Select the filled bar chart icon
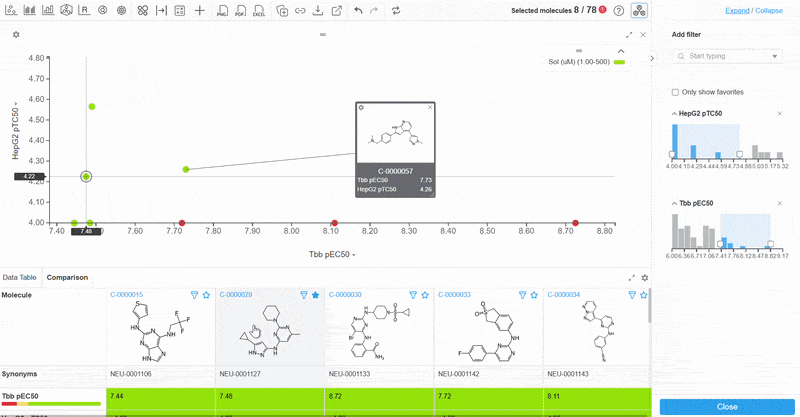 pyautogui.click(x=30, y=10)
